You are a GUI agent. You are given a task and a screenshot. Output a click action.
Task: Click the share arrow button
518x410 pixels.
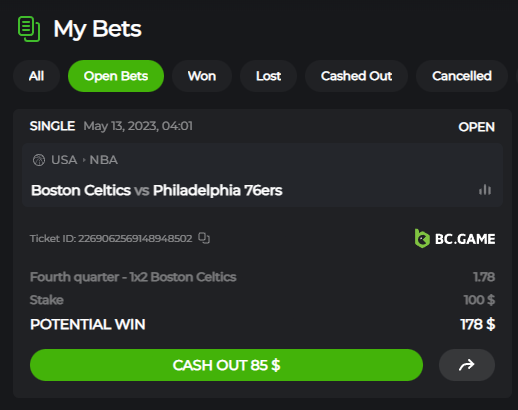pos(467,365)
